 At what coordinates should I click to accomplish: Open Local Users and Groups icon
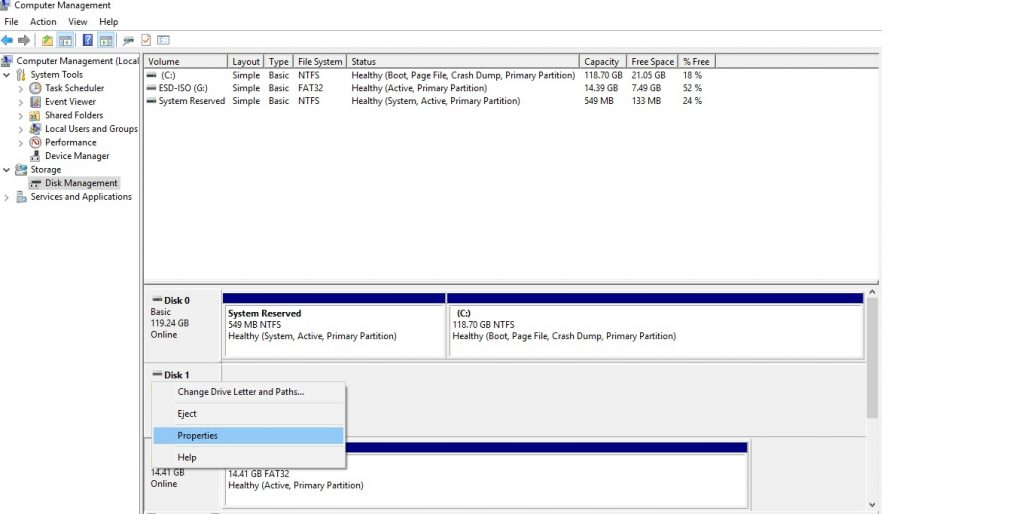[x=35, y=129]
